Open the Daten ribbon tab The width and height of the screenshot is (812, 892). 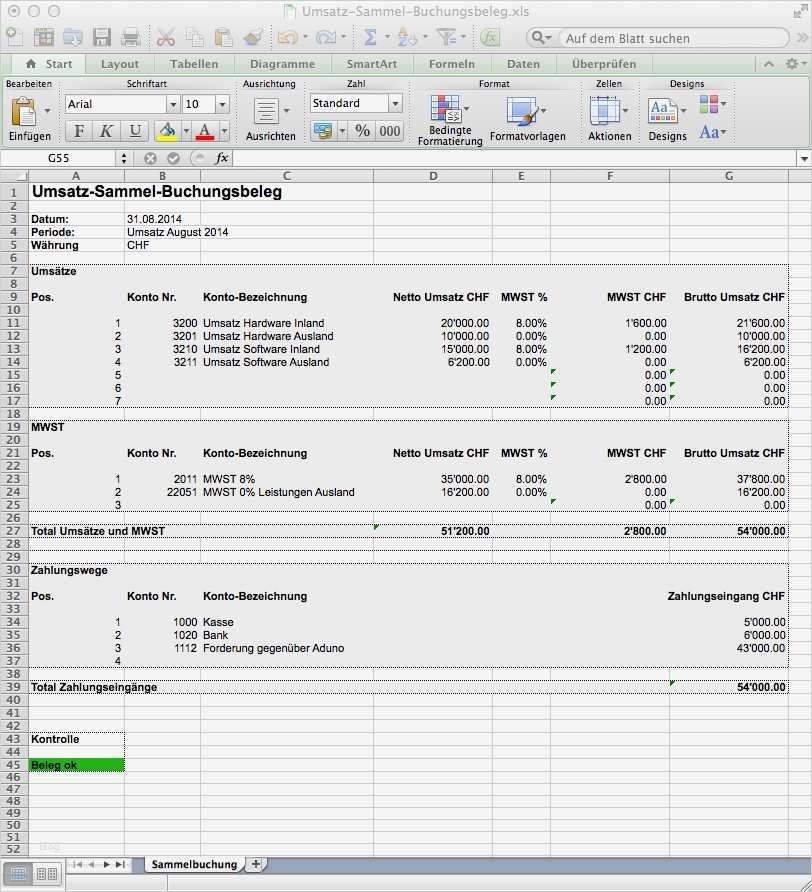point(523,64)
